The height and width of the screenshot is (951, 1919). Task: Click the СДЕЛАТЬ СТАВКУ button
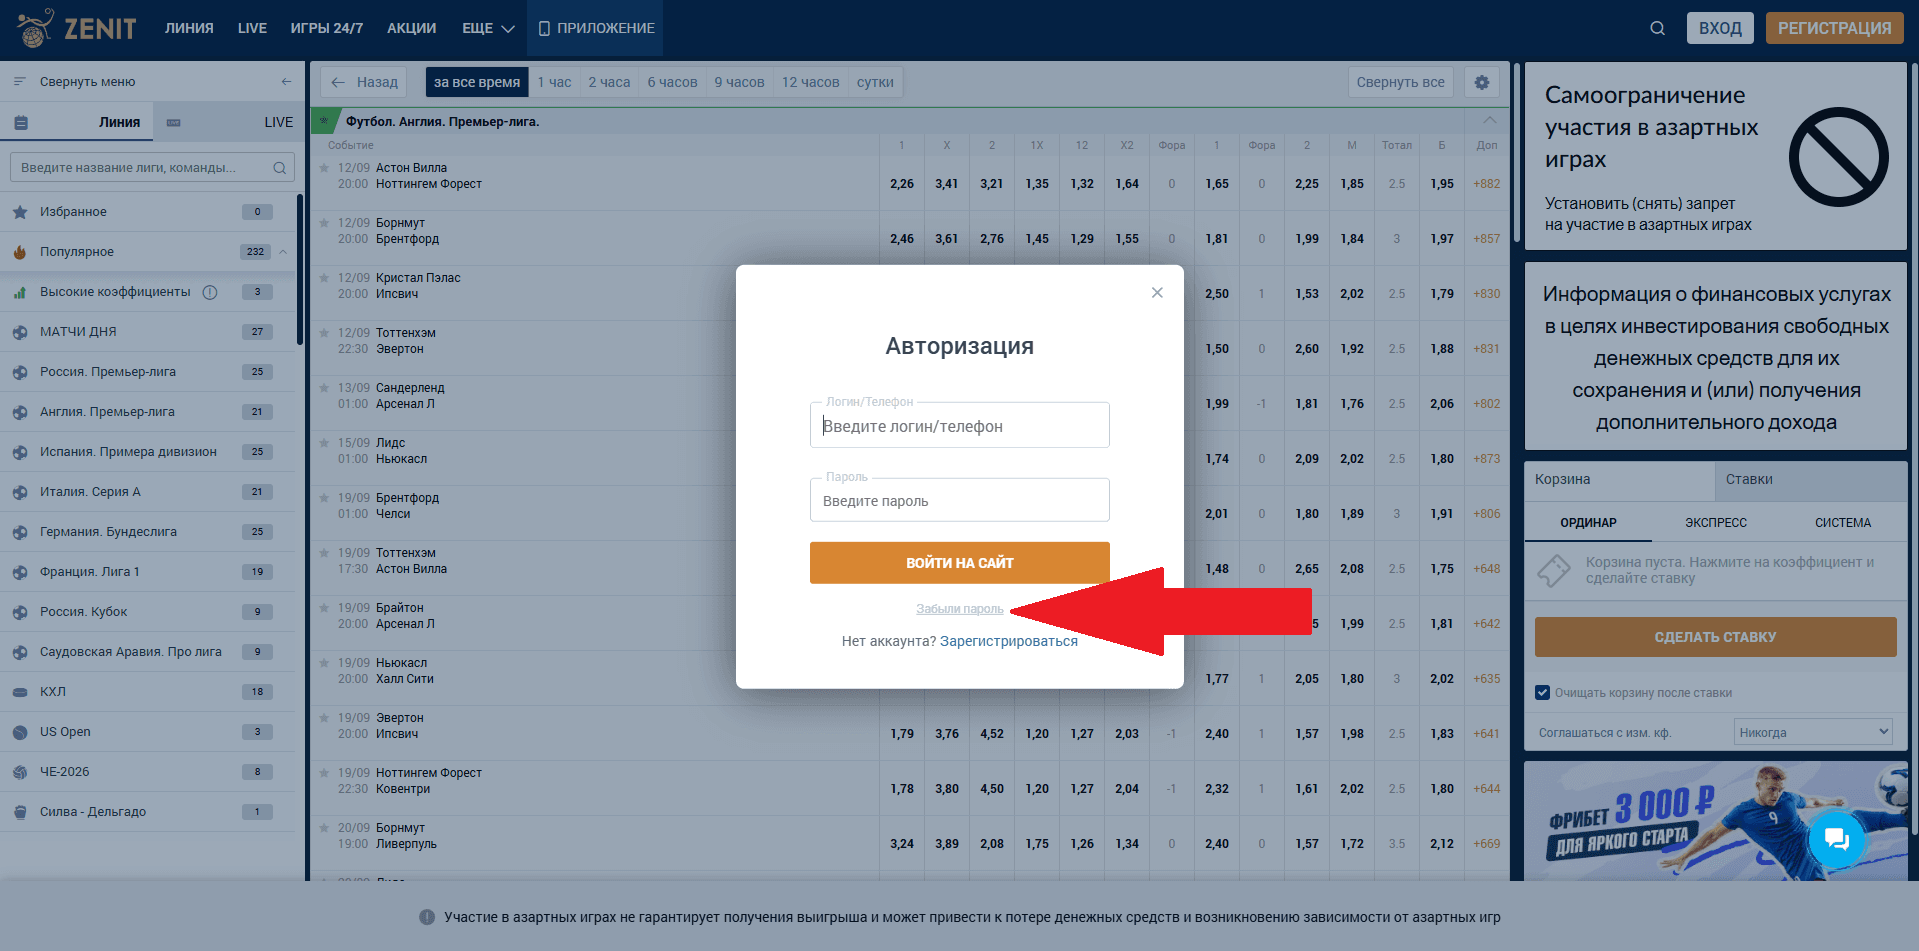click(x=1715, y=637)
